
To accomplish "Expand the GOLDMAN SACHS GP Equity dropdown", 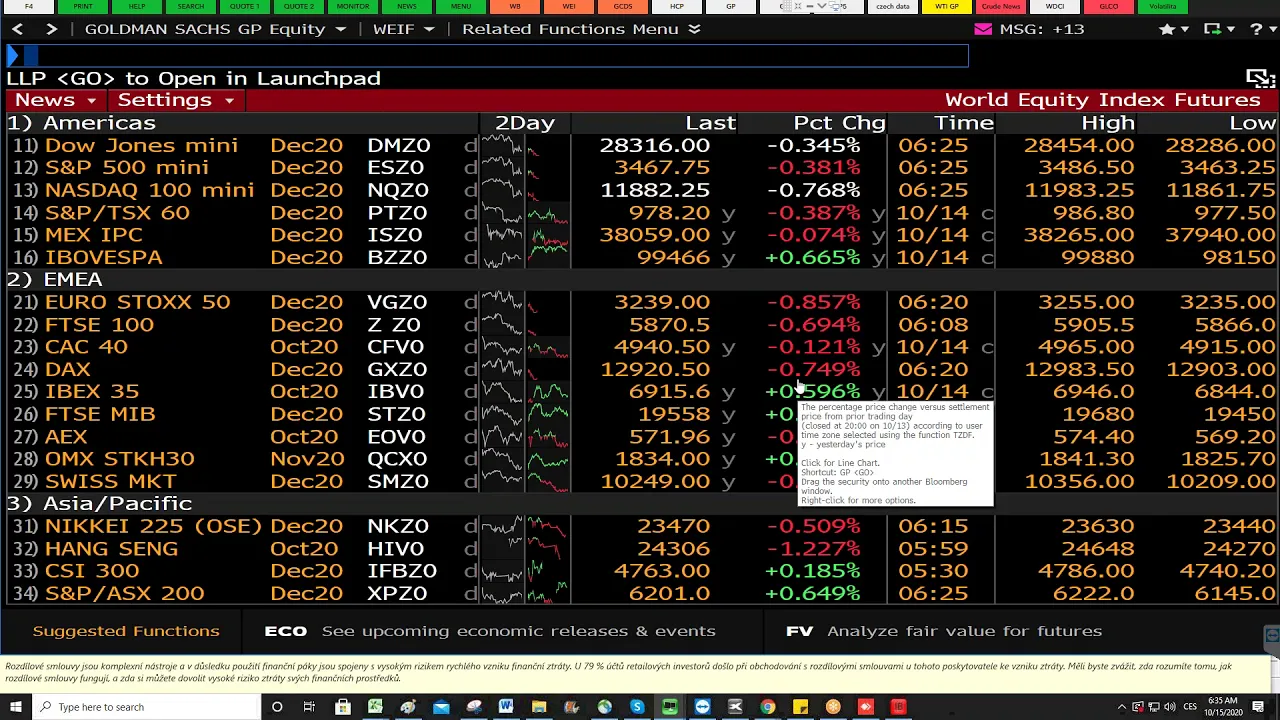I will (216, 29).
